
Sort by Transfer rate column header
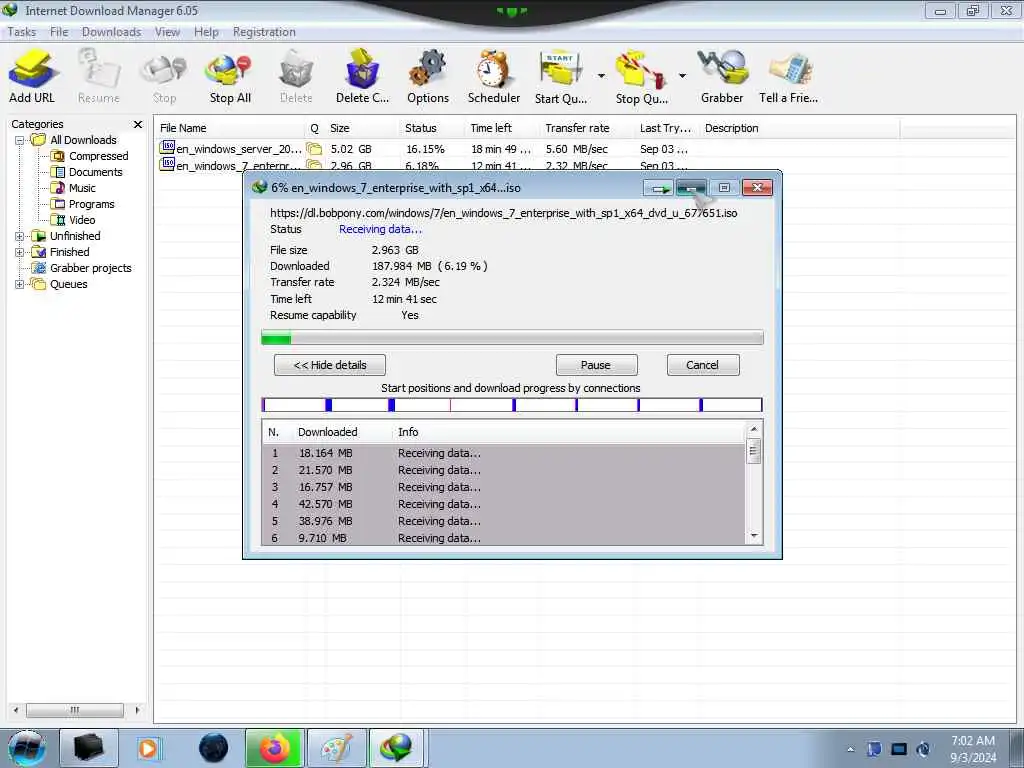587,128
